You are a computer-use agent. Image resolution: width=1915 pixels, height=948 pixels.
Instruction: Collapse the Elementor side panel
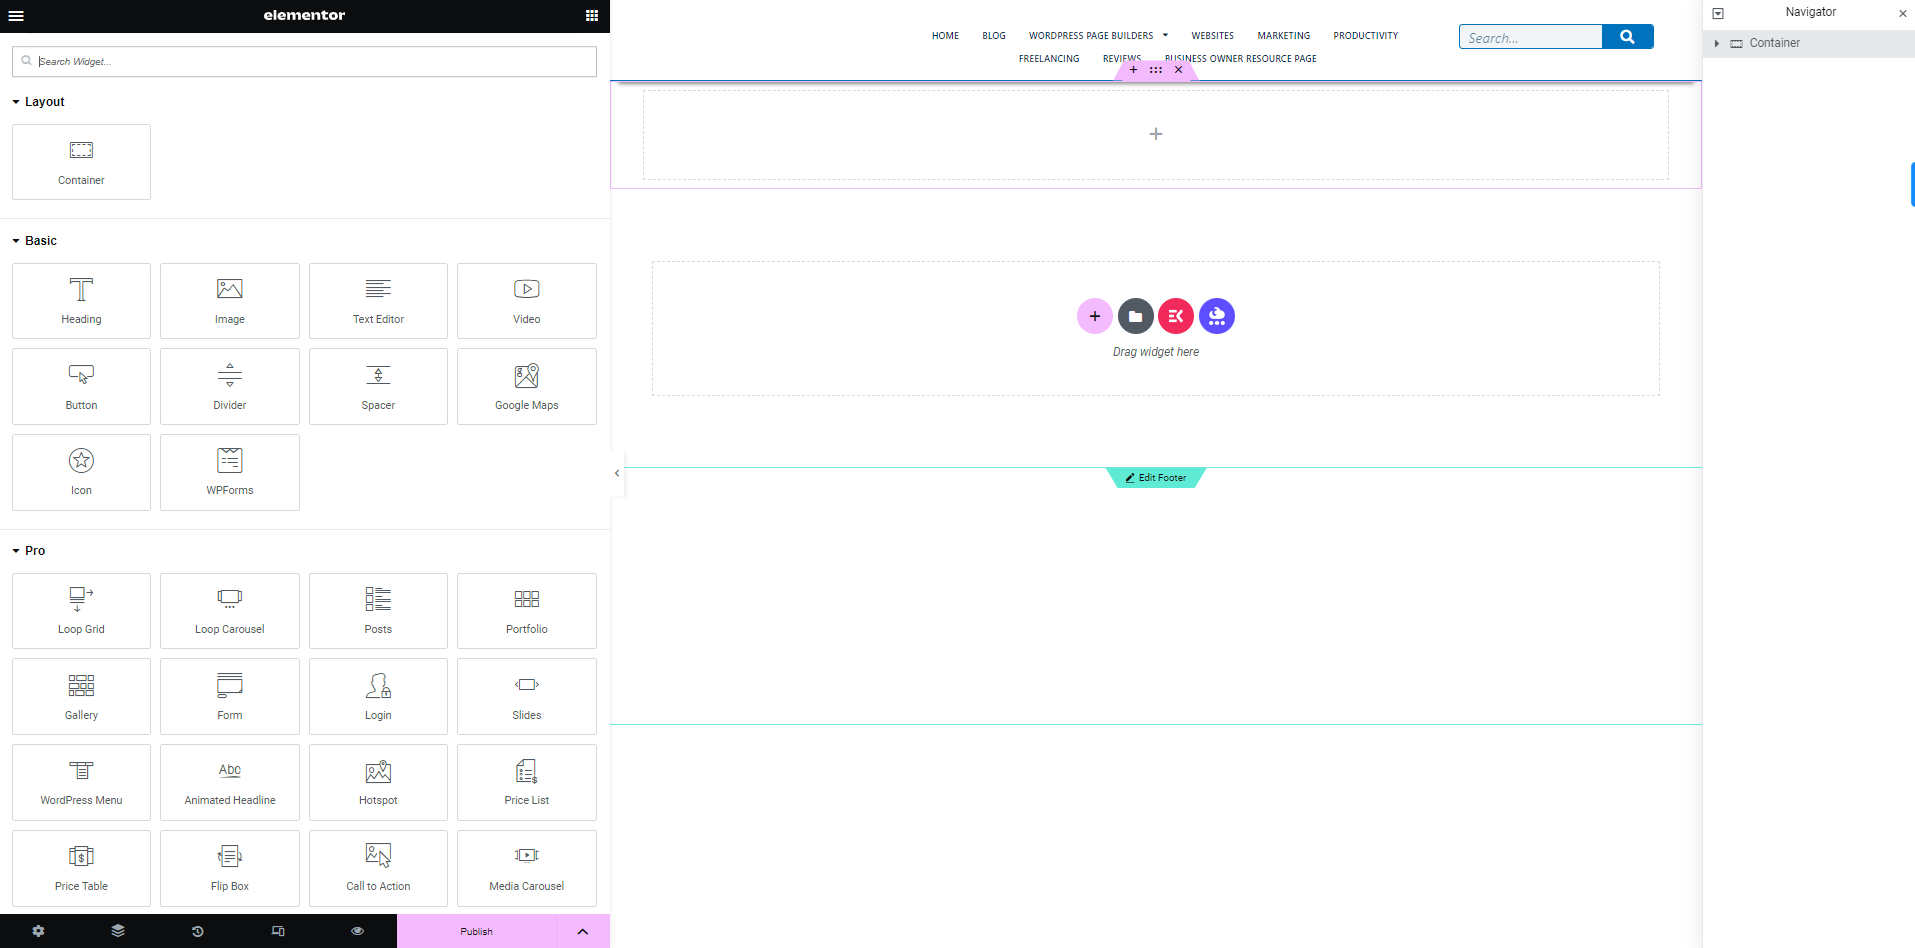tap(617, 473)
